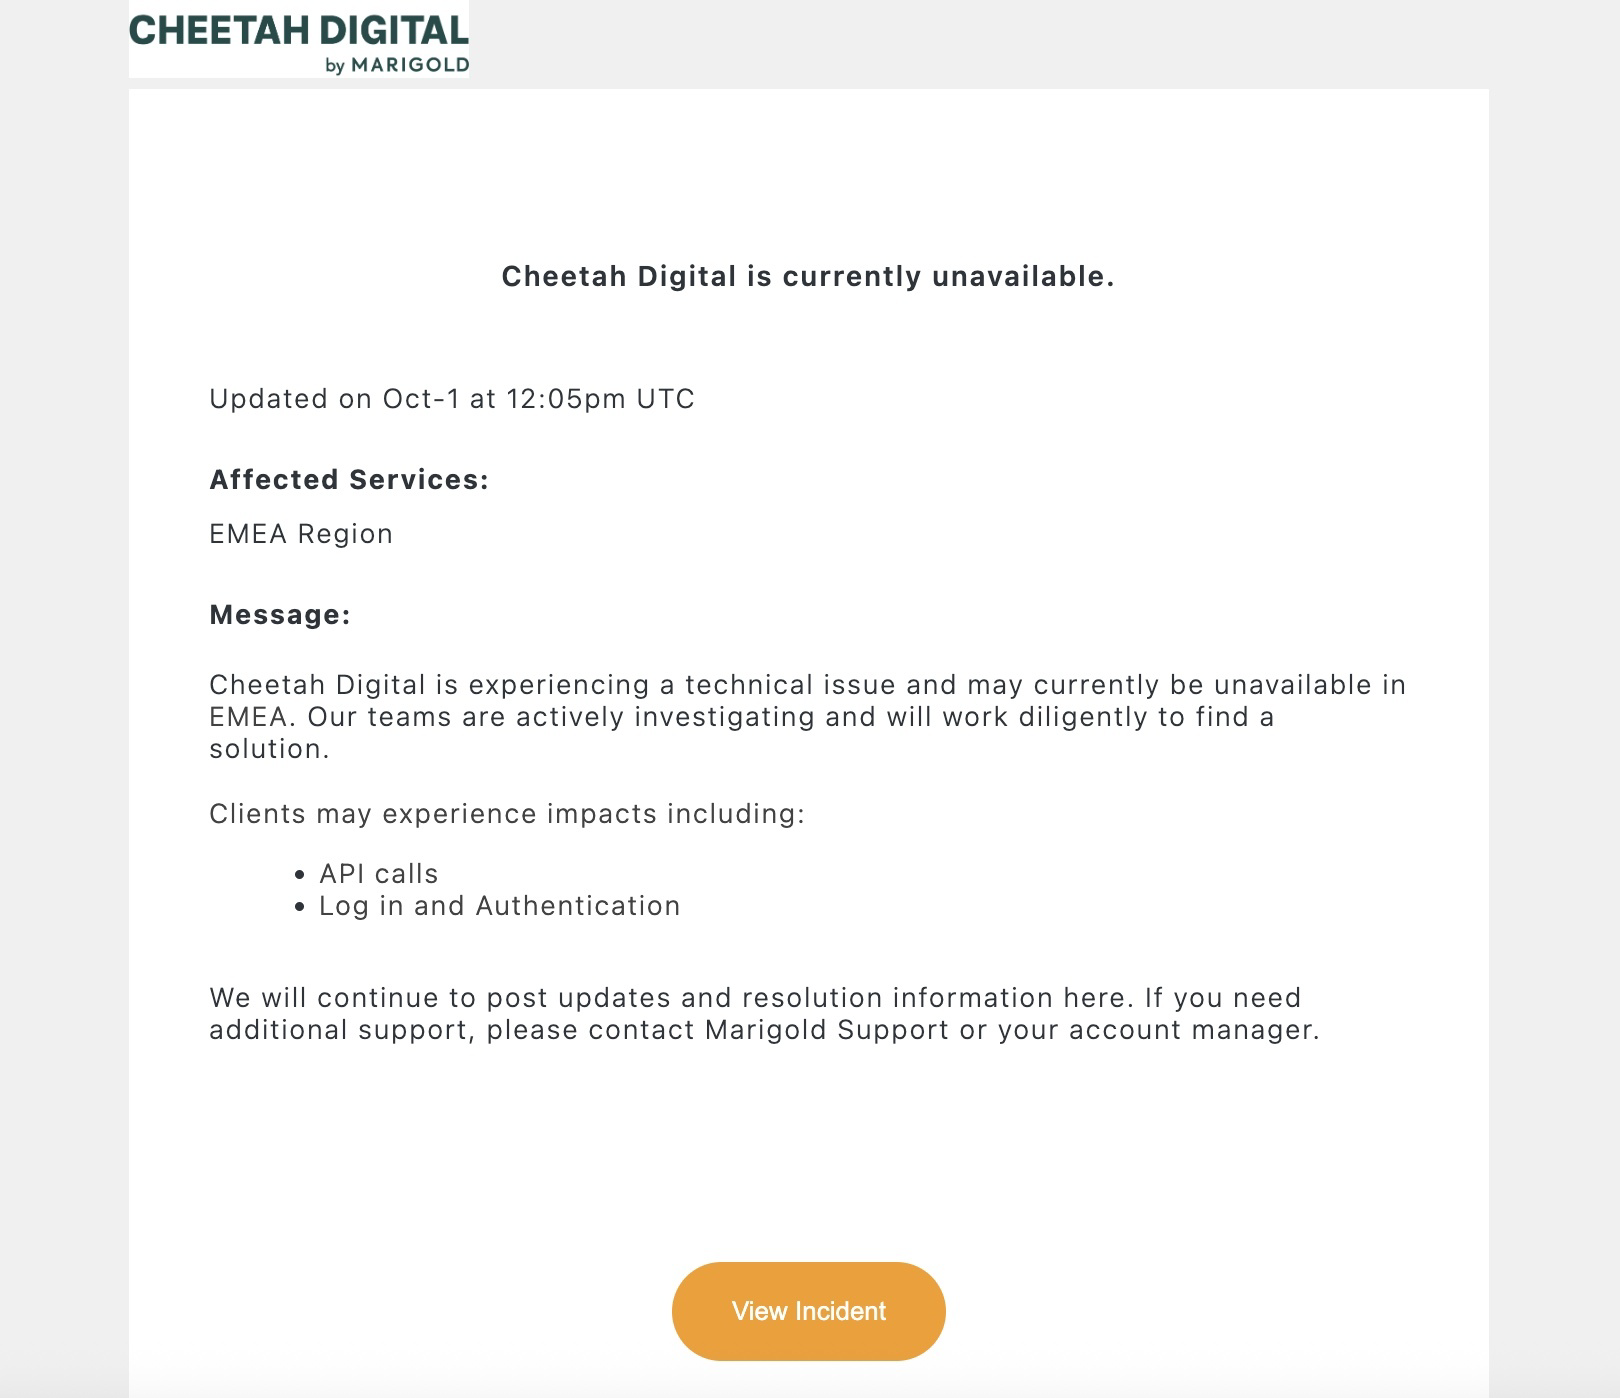Click the bullet dot before "Log in and Authentication"
Viewport: 1620px width, 1398px height.
click(x=300, y=907)
